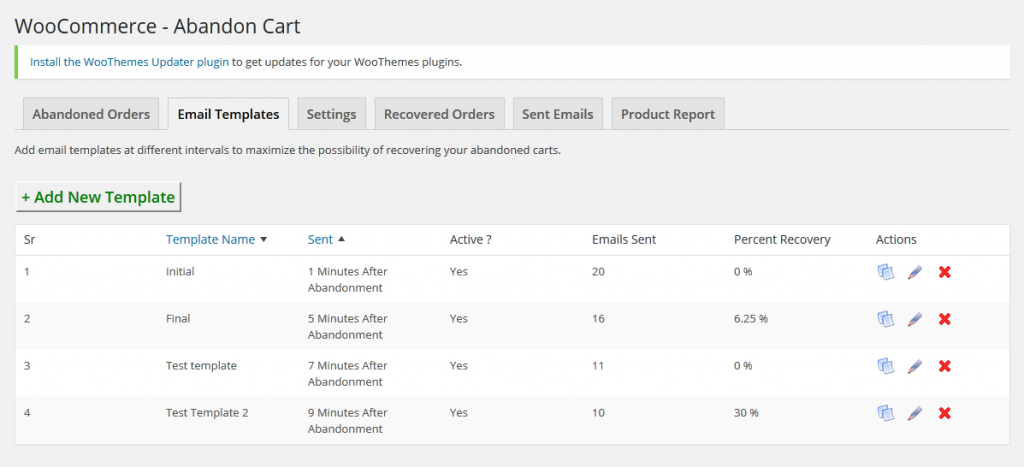
Task: Delete the template sent after 7 minutes
Action: coord(944,366)
